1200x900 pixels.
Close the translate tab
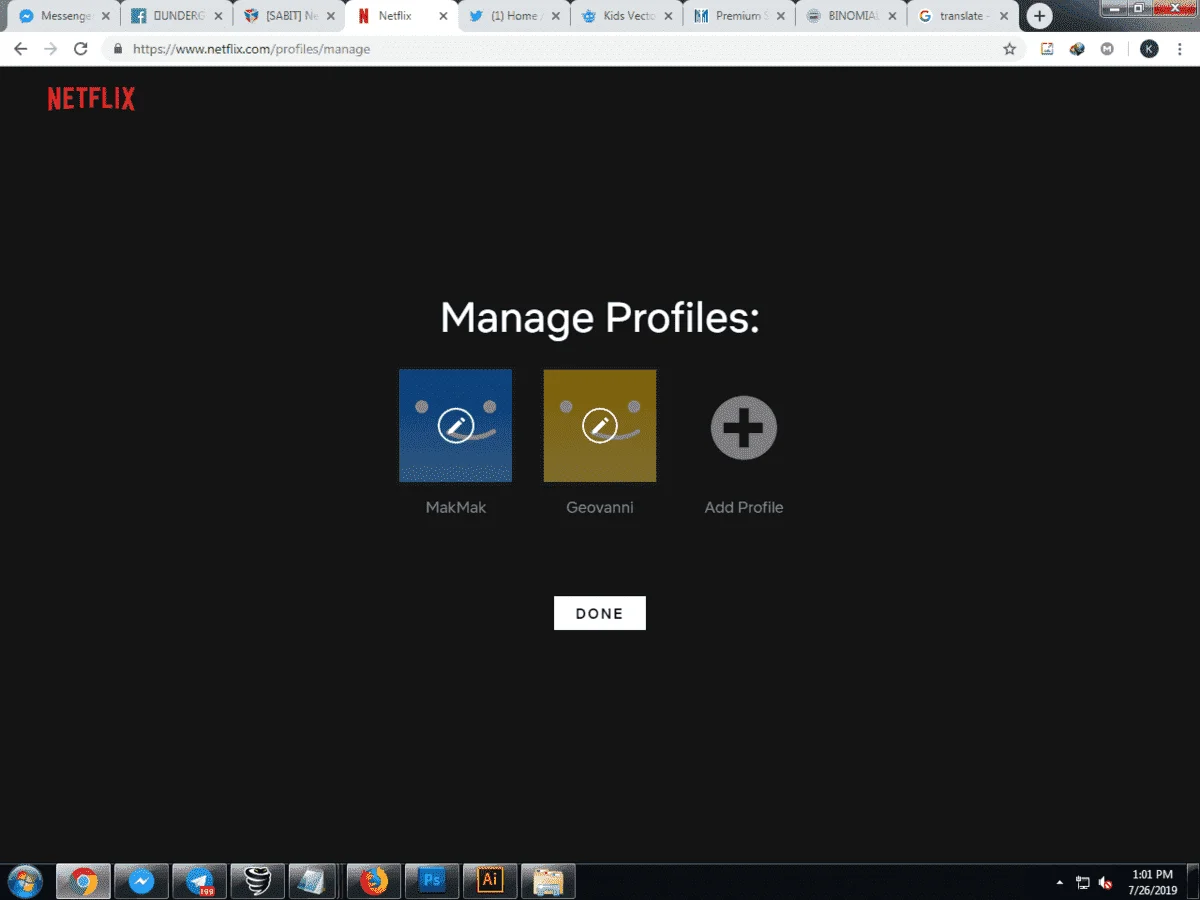point(1006,16)
